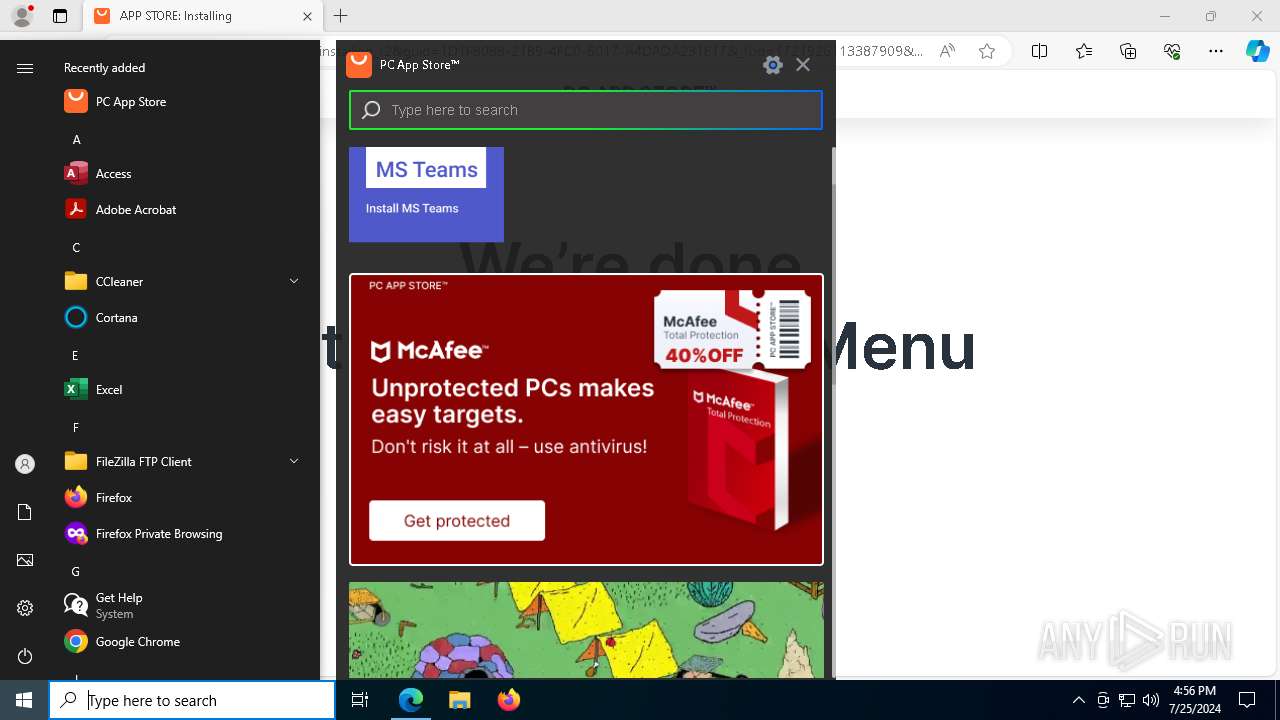The image size is (1280, 720).
Task: Open Microsoft Edge from taskbar
Action: (x=411, y=700)
